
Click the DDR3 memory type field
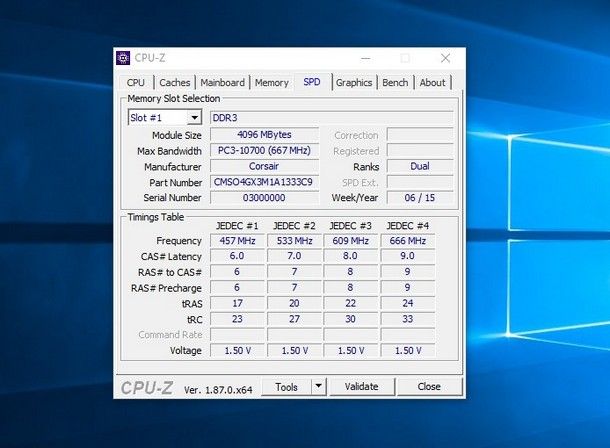pyautogui.click(x=332, y=118)
